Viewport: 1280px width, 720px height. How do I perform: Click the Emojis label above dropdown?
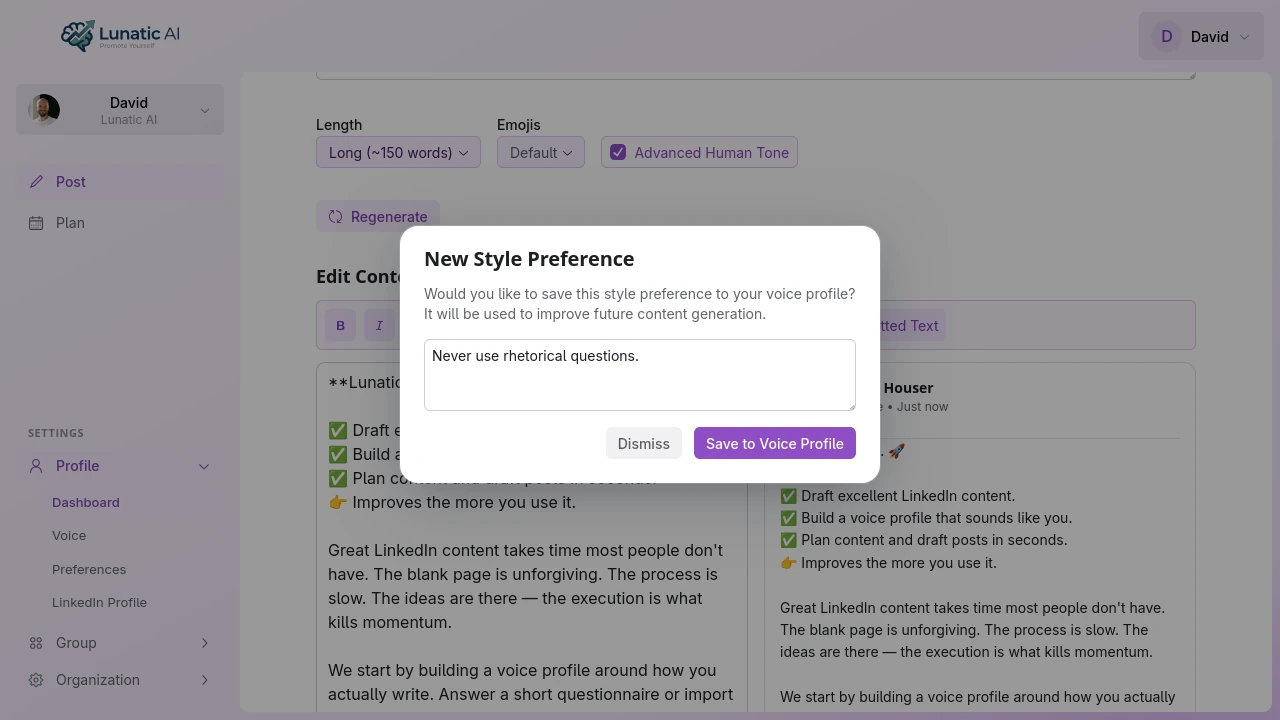point(519,125)
